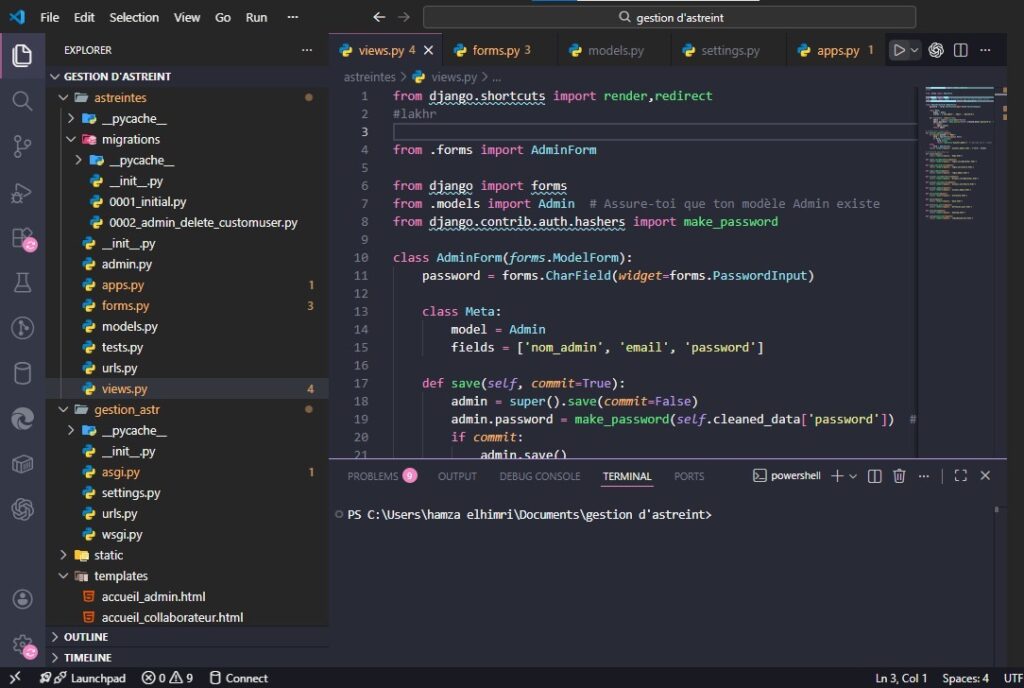Open Explorer views and more actions ellipsis
The width and height of the screenshot is (1024, 688).
306,50
